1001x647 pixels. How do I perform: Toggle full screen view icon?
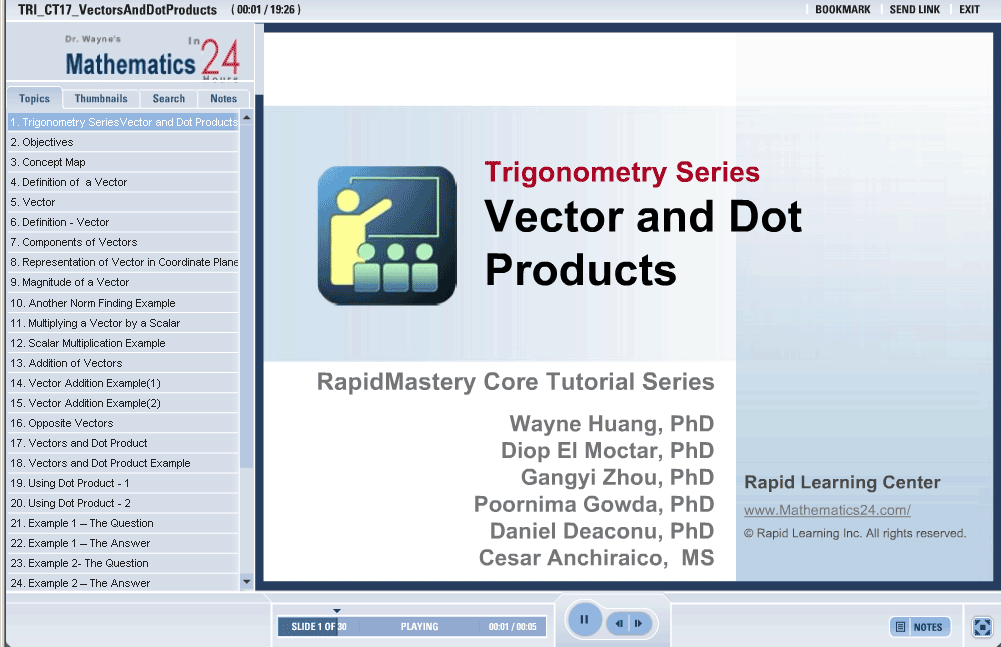pos(982,627)
